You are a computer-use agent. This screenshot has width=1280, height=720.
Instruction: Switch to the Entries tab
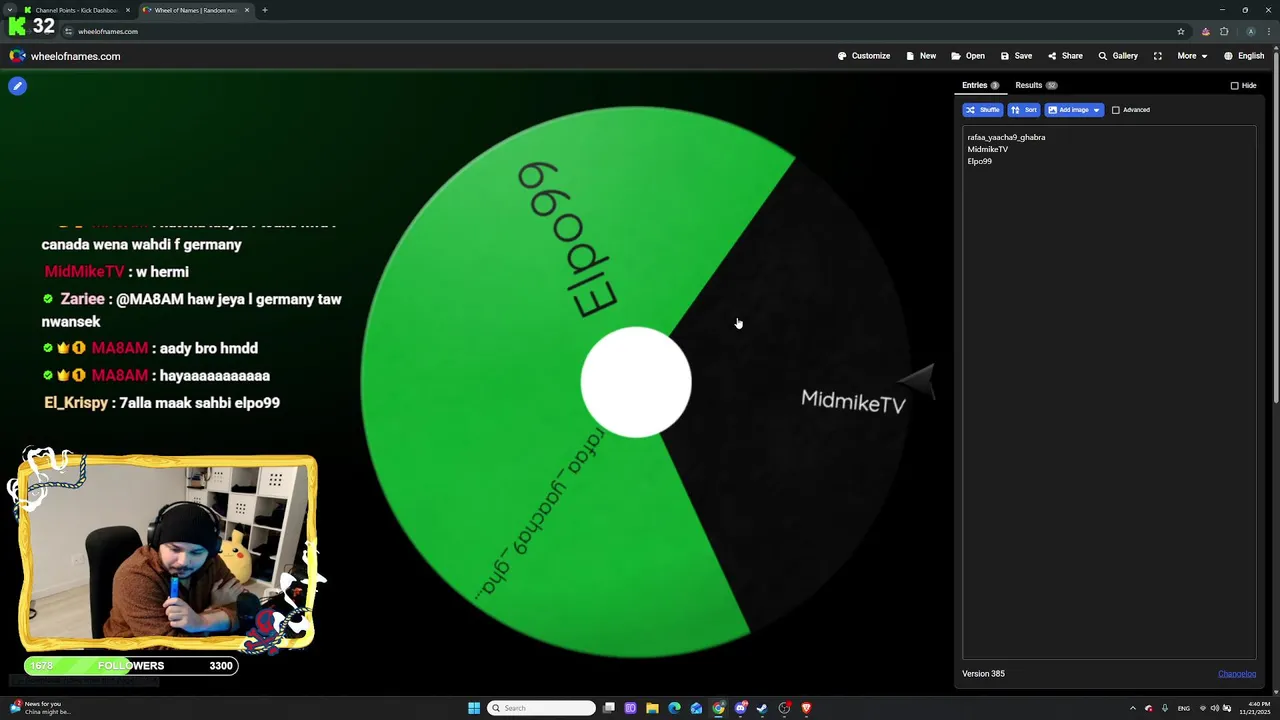point(980,85)
